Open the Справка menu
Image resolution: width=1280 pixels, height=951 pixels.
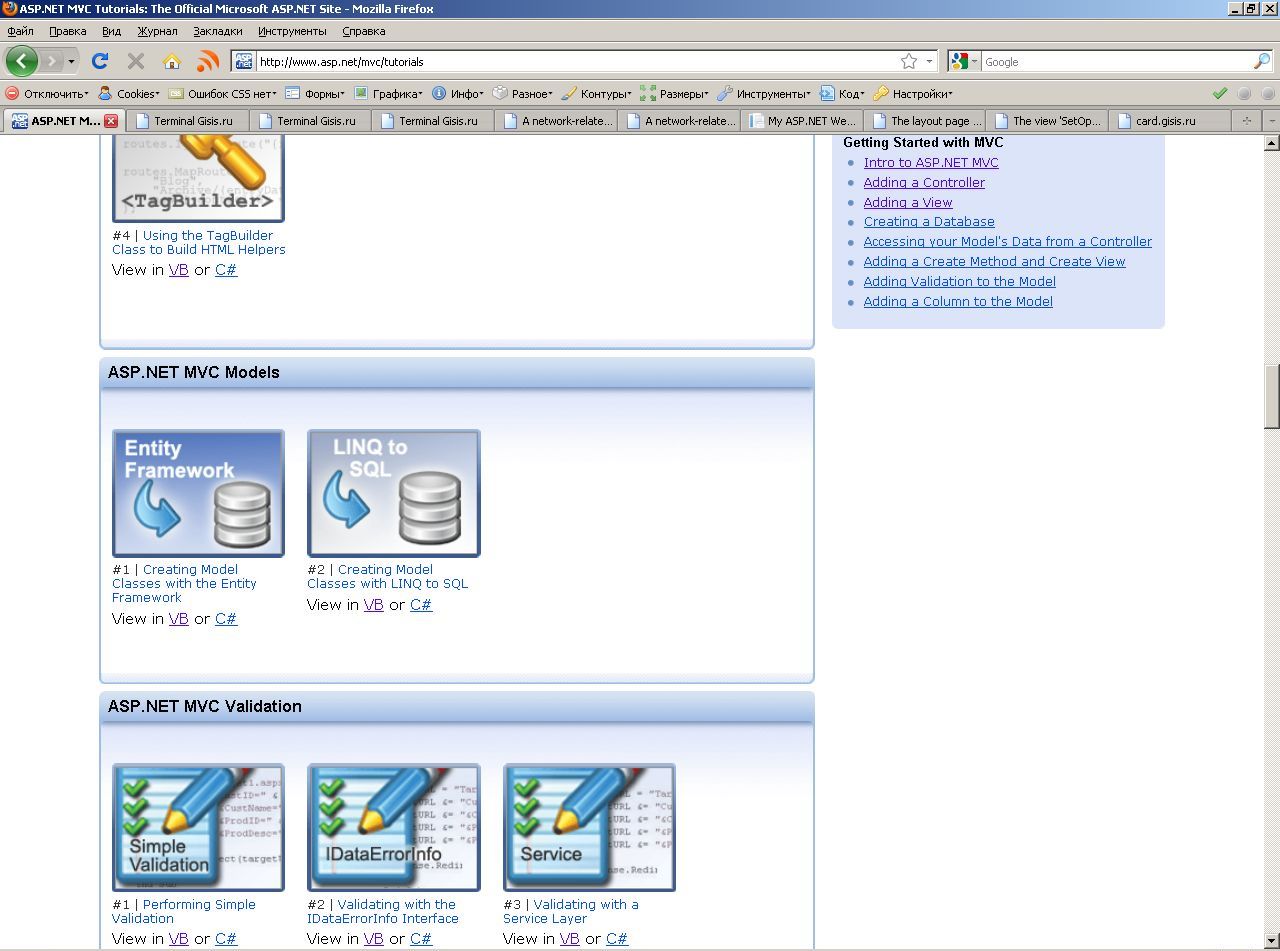(363, 31)
